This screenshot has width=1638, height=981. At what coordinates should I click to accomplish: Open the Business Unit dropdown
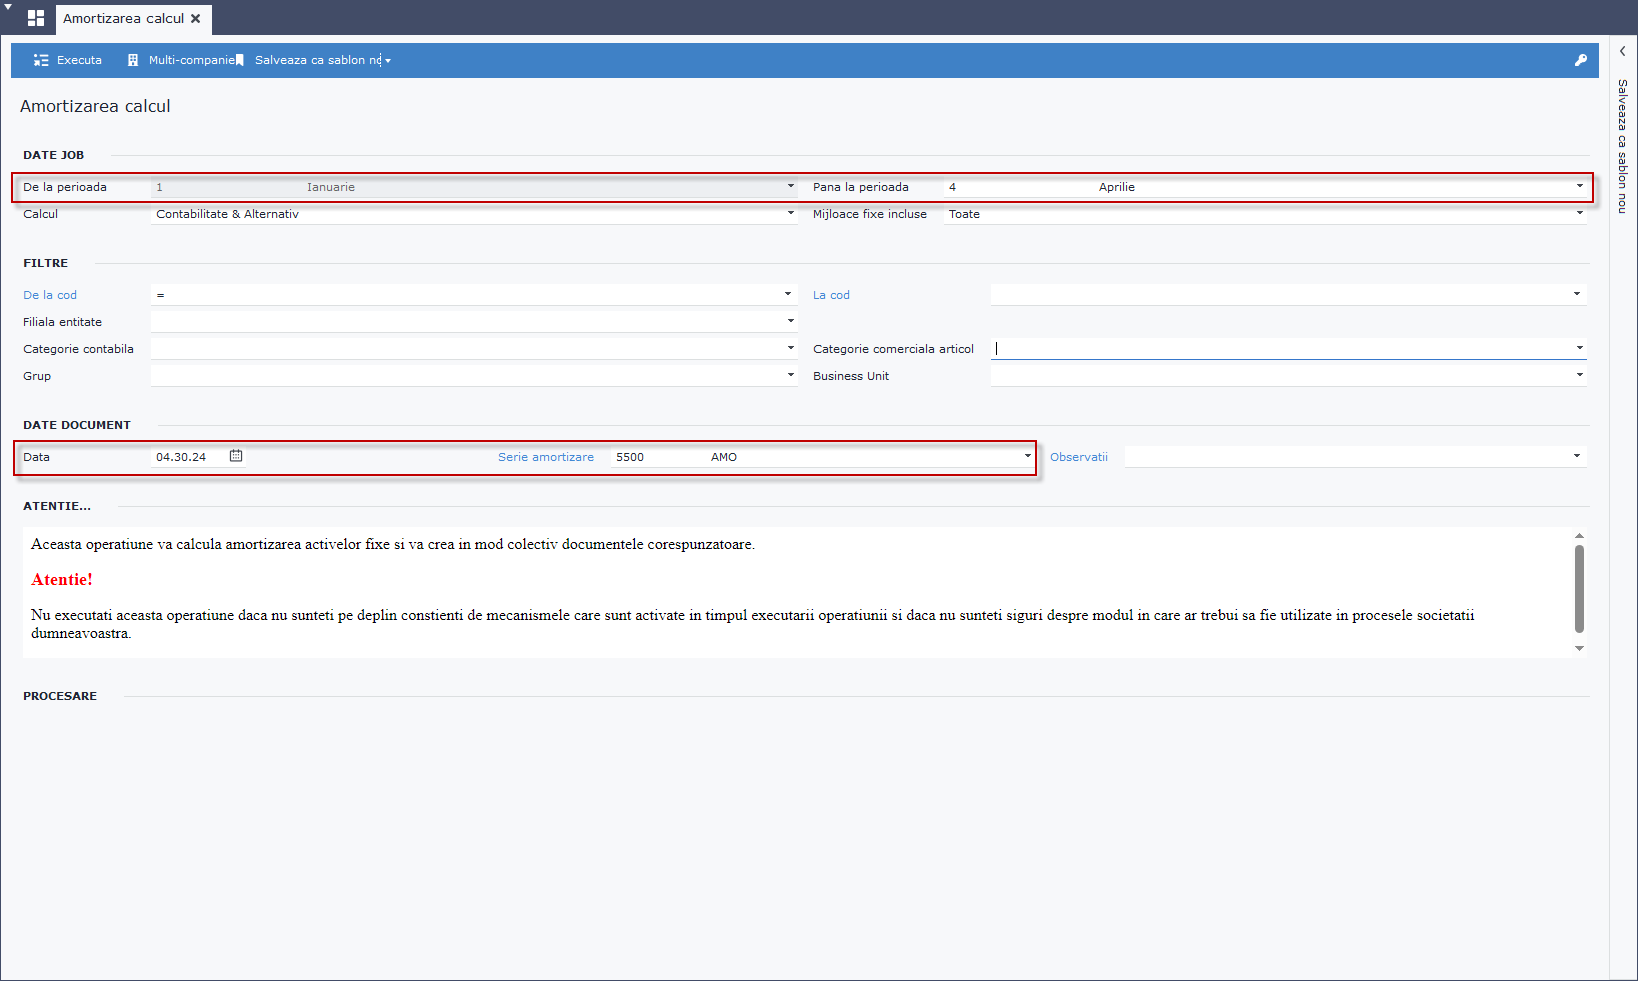pos(1580,375)
